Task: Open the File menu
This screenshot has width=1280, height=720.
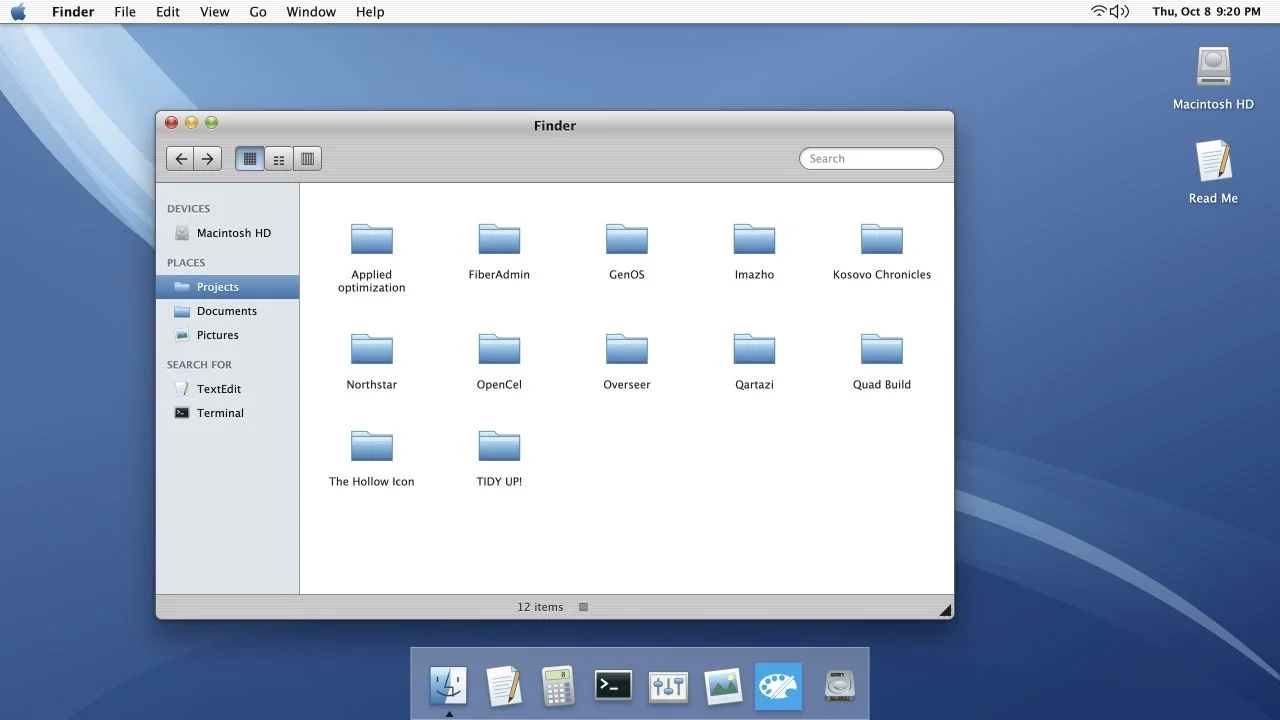Action: 125,12
